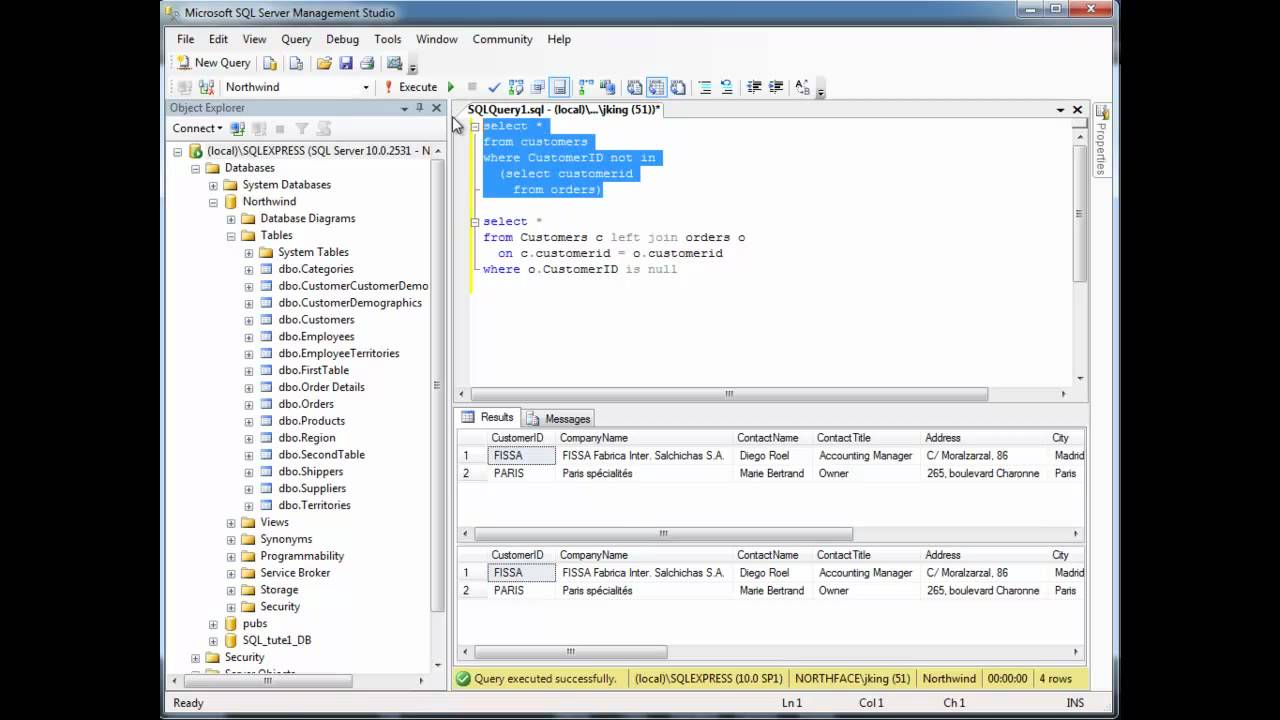Collapse the first select statement outline

[475, 126]
